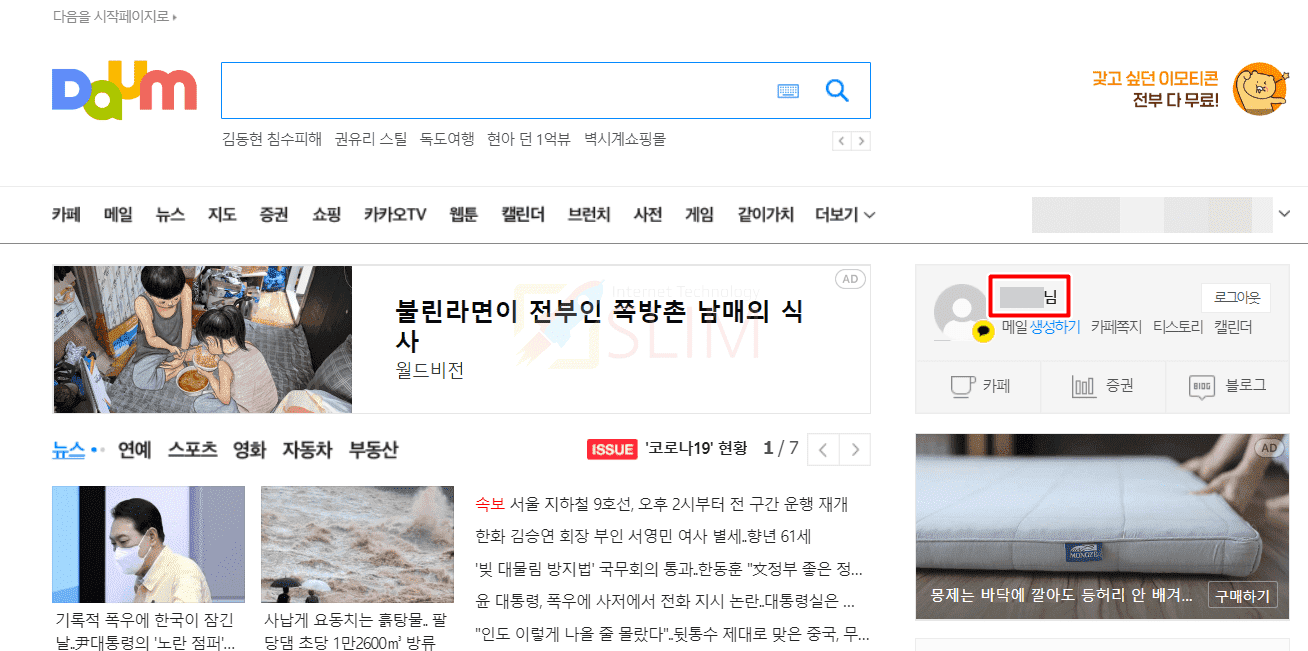
Task: Open 캘린더 link in profile box
Action: 1233,327
